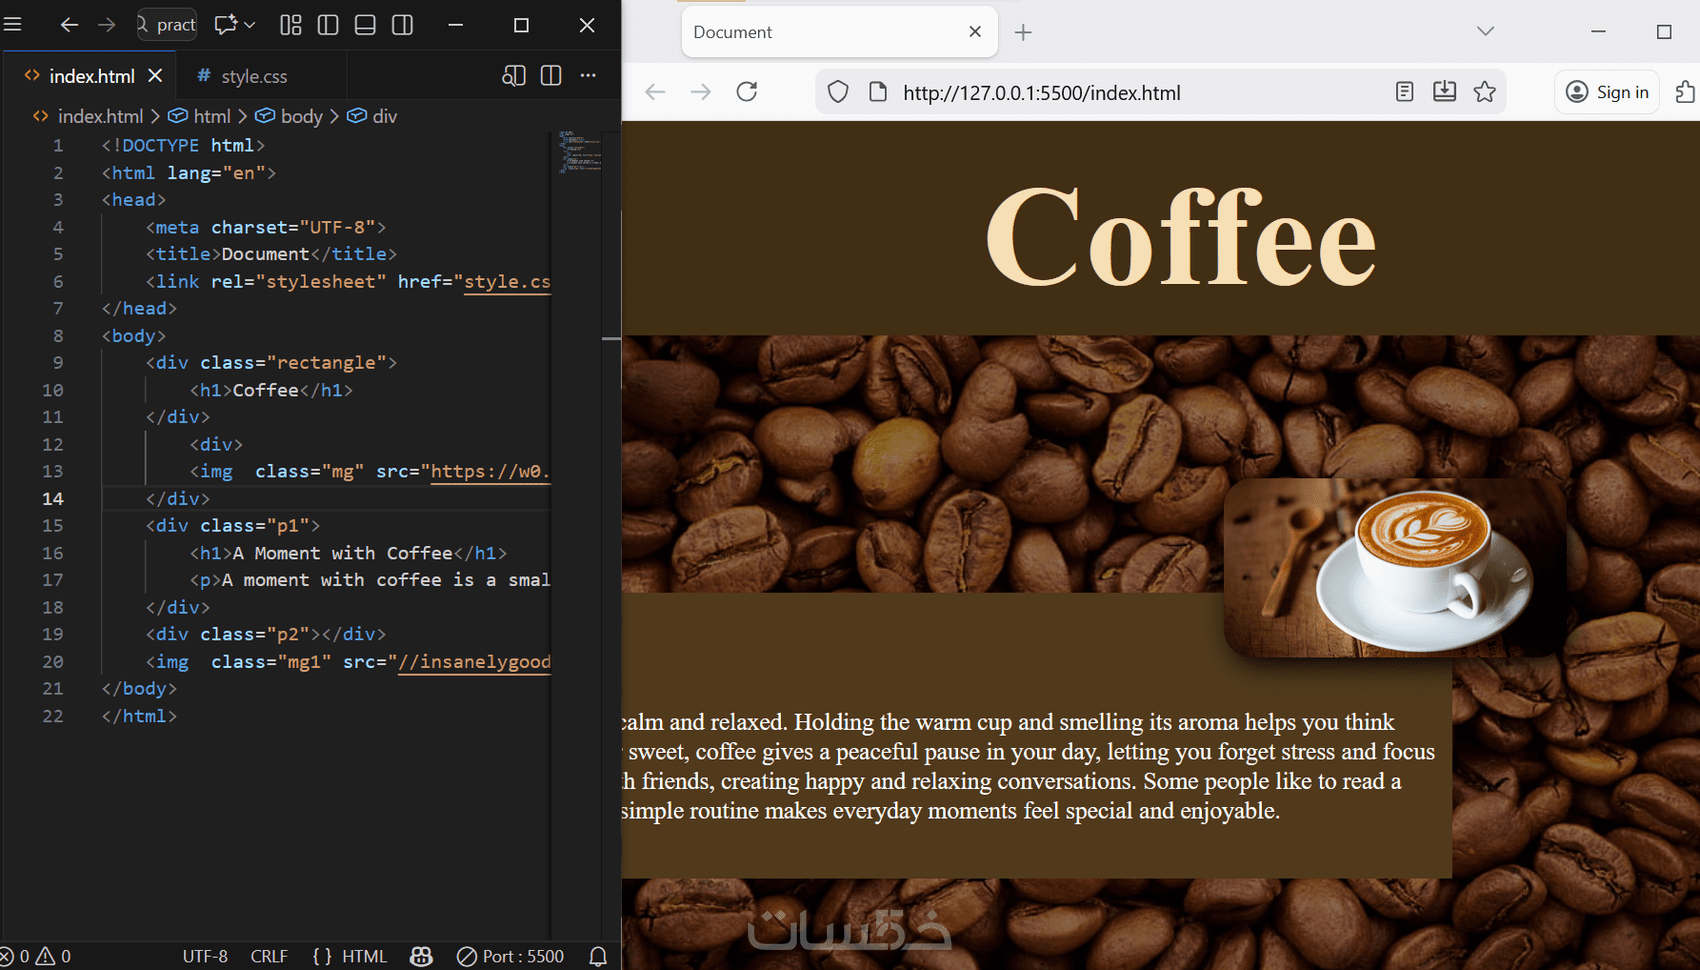Click the latte cup image on the page

click(1395, 567)
